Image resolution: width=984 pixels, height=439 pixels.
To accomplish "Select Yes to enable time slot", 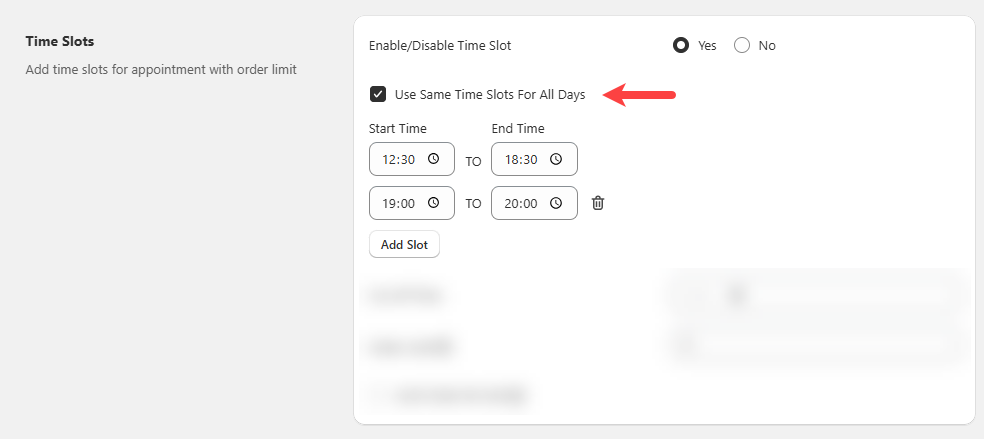I will pos(681,45).
